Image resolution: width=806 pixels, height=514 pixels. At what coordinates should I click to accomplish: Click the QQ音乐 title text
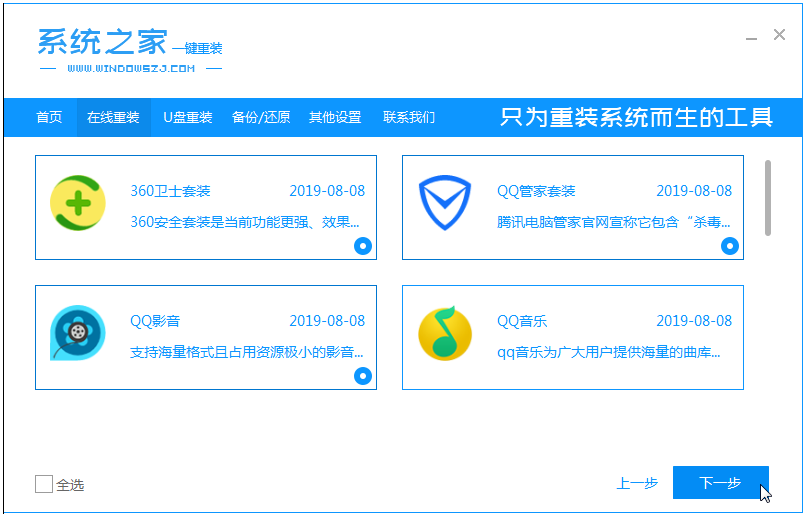(522, 321)
